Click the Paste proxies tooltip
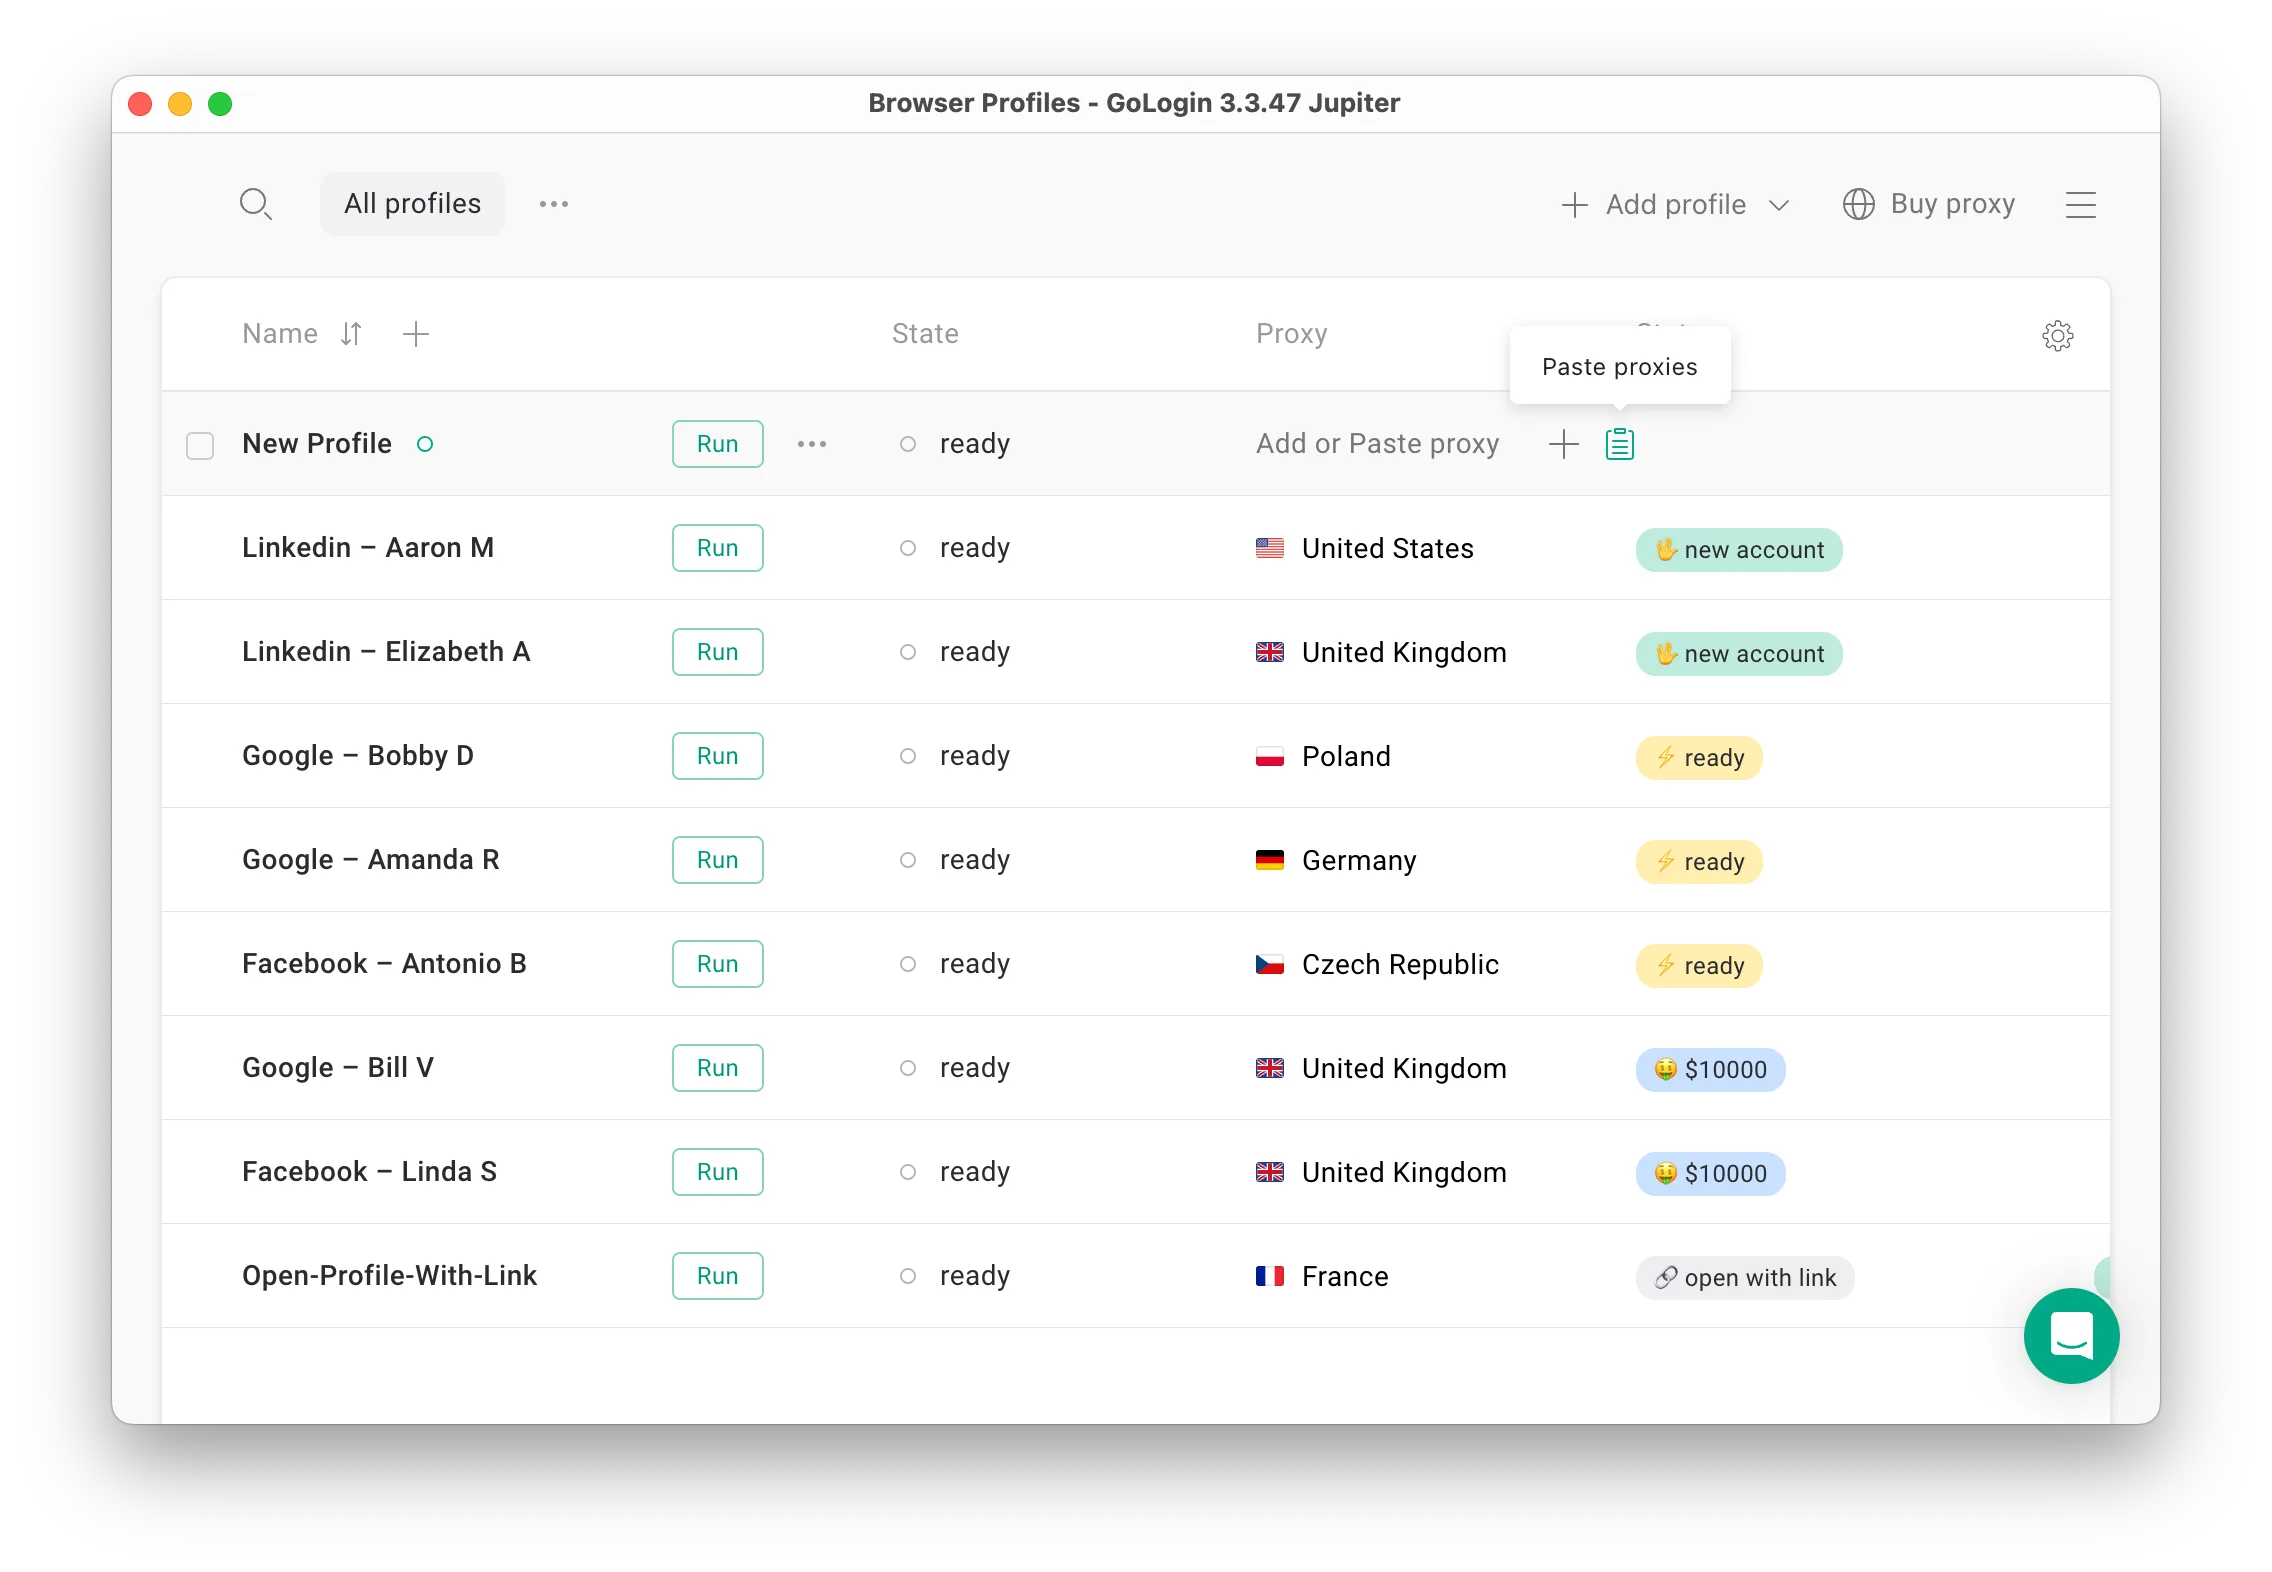 coord(1620,366)
